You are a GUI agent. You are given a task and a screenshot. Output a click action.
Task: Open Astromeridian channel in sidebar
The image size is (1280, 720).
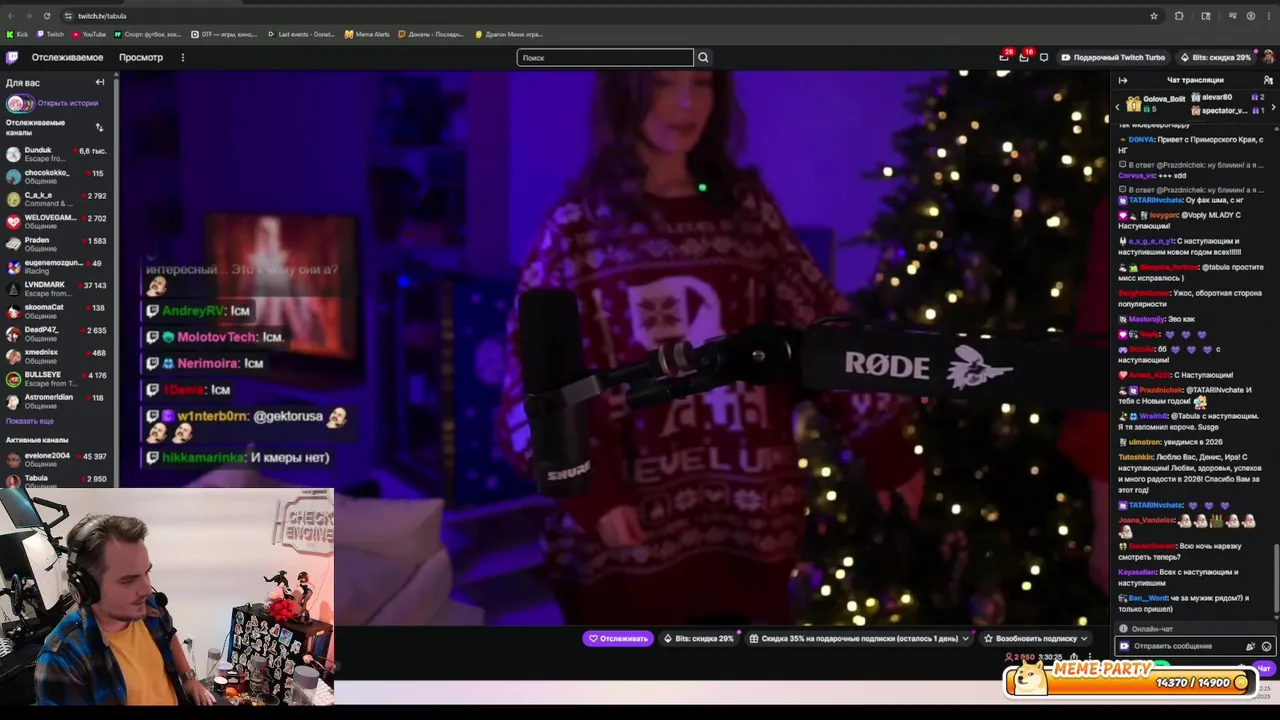(x=58, y=401)
